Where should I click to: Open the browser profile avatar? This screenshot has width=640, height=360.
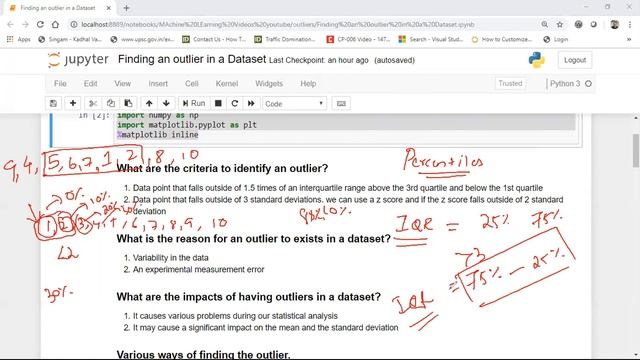[x=615, y=24]
